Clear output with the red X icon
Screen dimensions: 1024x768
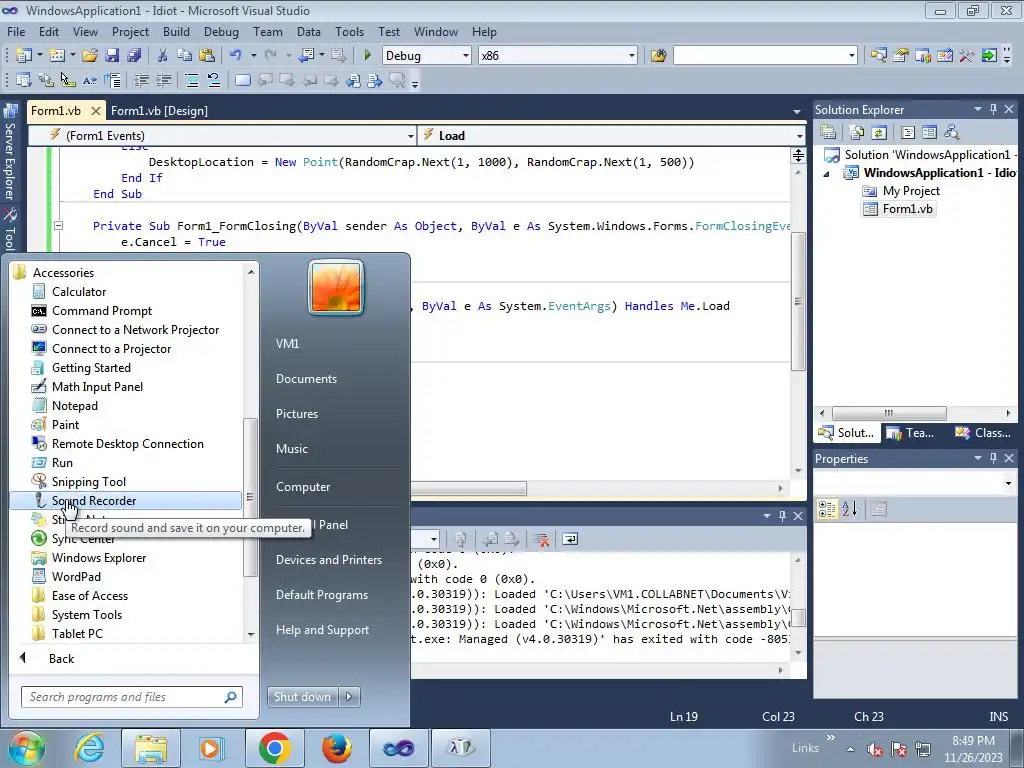point(541,539)
